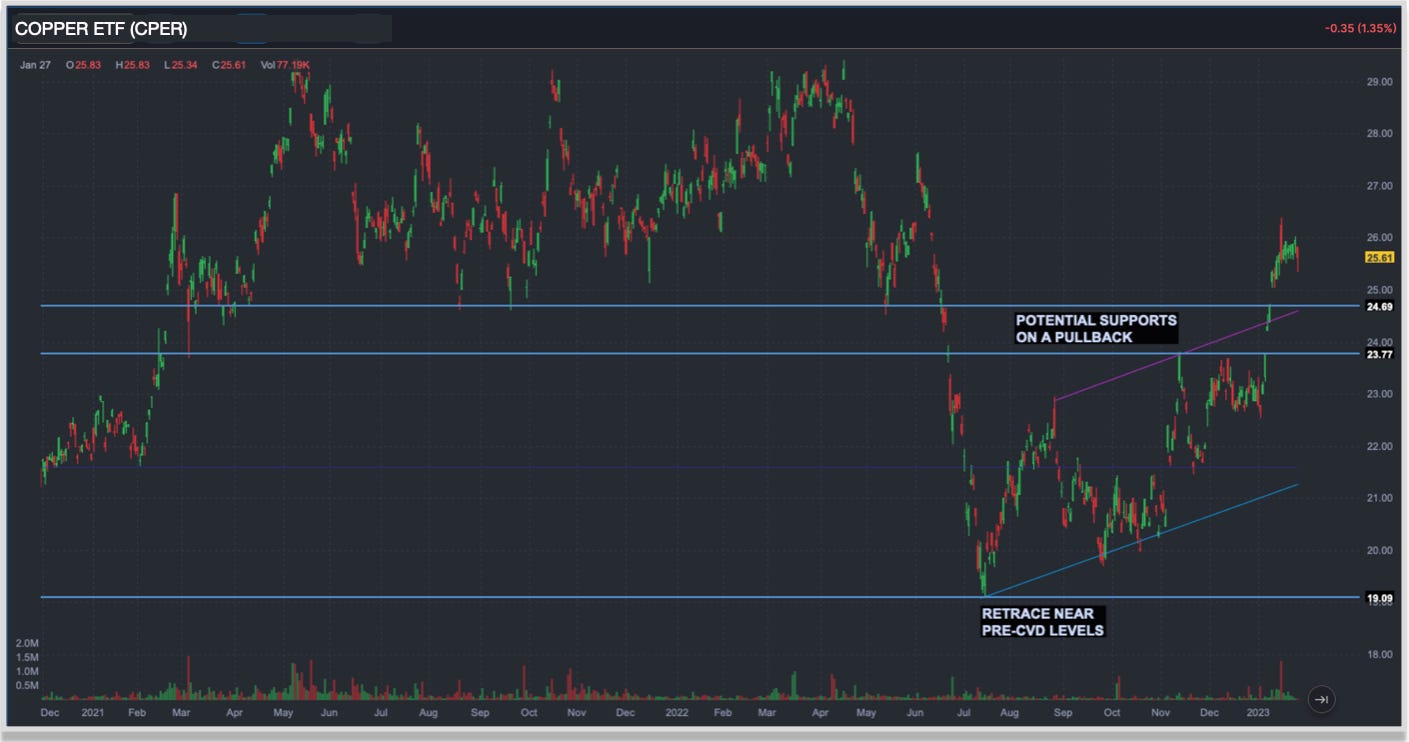Image resolution: width=1409 pixels, height=742 pixels.
Task: Click the 24.69 price level tag
Action: coord(1379,306)
